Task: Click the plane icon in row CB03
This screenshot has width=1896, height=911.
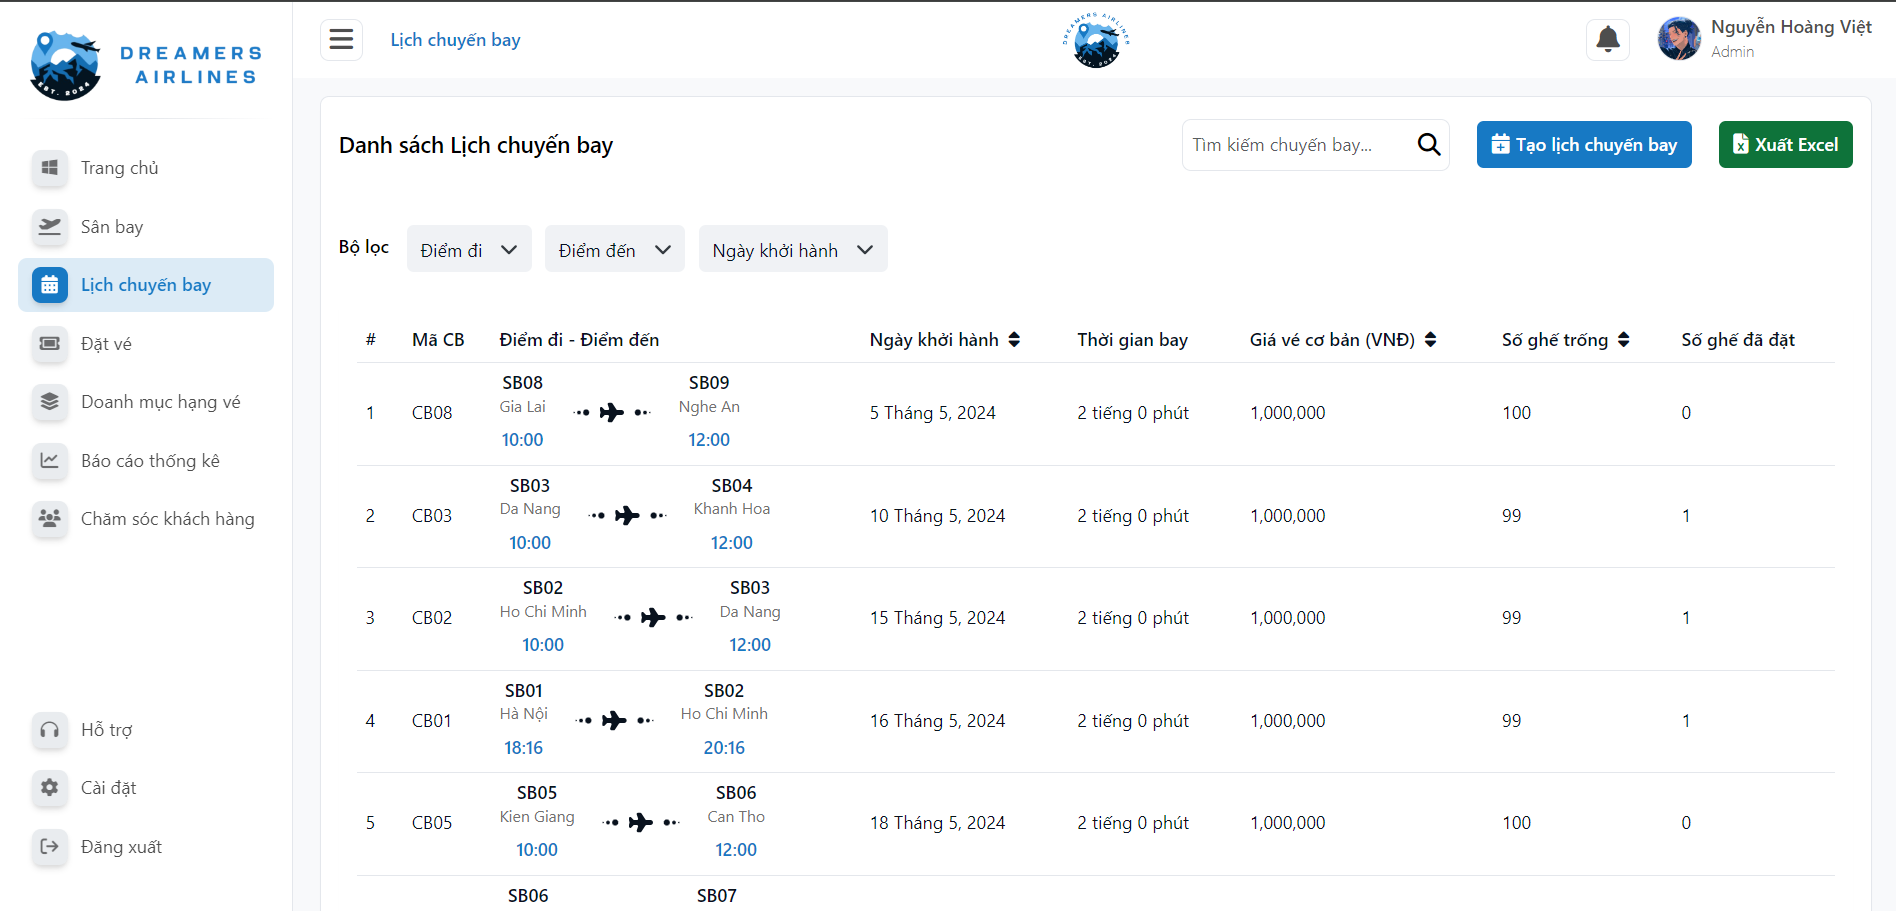Action: pos(627,515)
